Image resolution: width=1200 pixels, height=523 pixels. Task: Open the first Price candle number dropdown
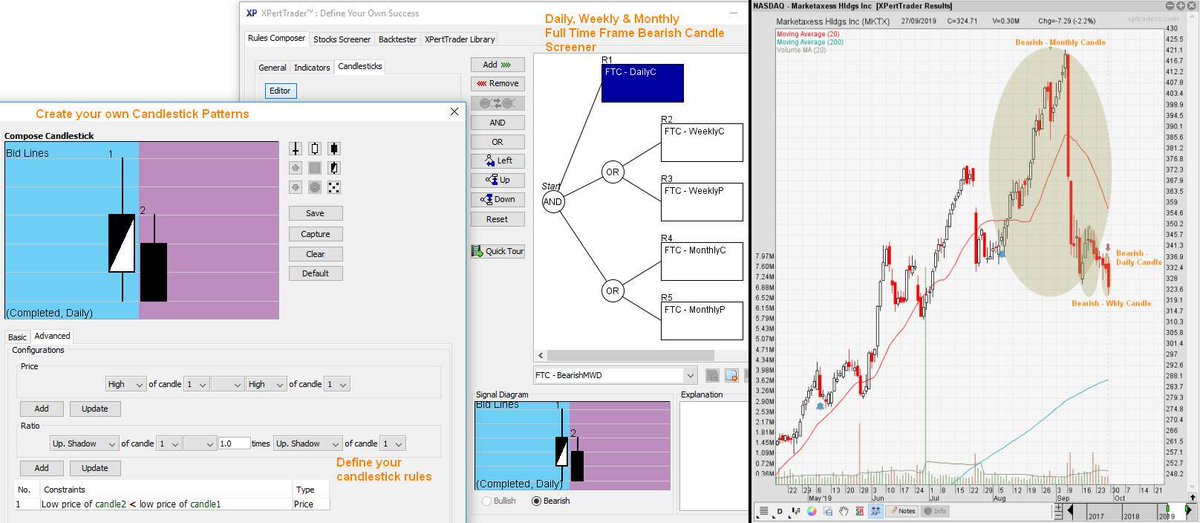pyautogui.click(x=196, y=384)
